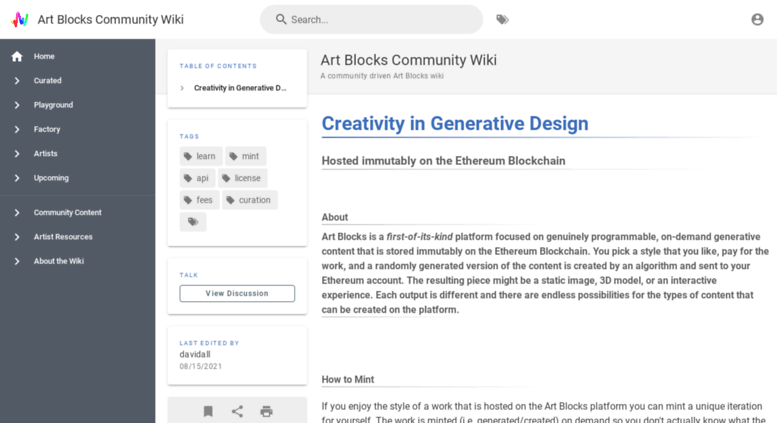Click the Hosted immutably on the Ethereum Blockchain subtitle
The image size is (777, 423).
click(x=444, y=161)
